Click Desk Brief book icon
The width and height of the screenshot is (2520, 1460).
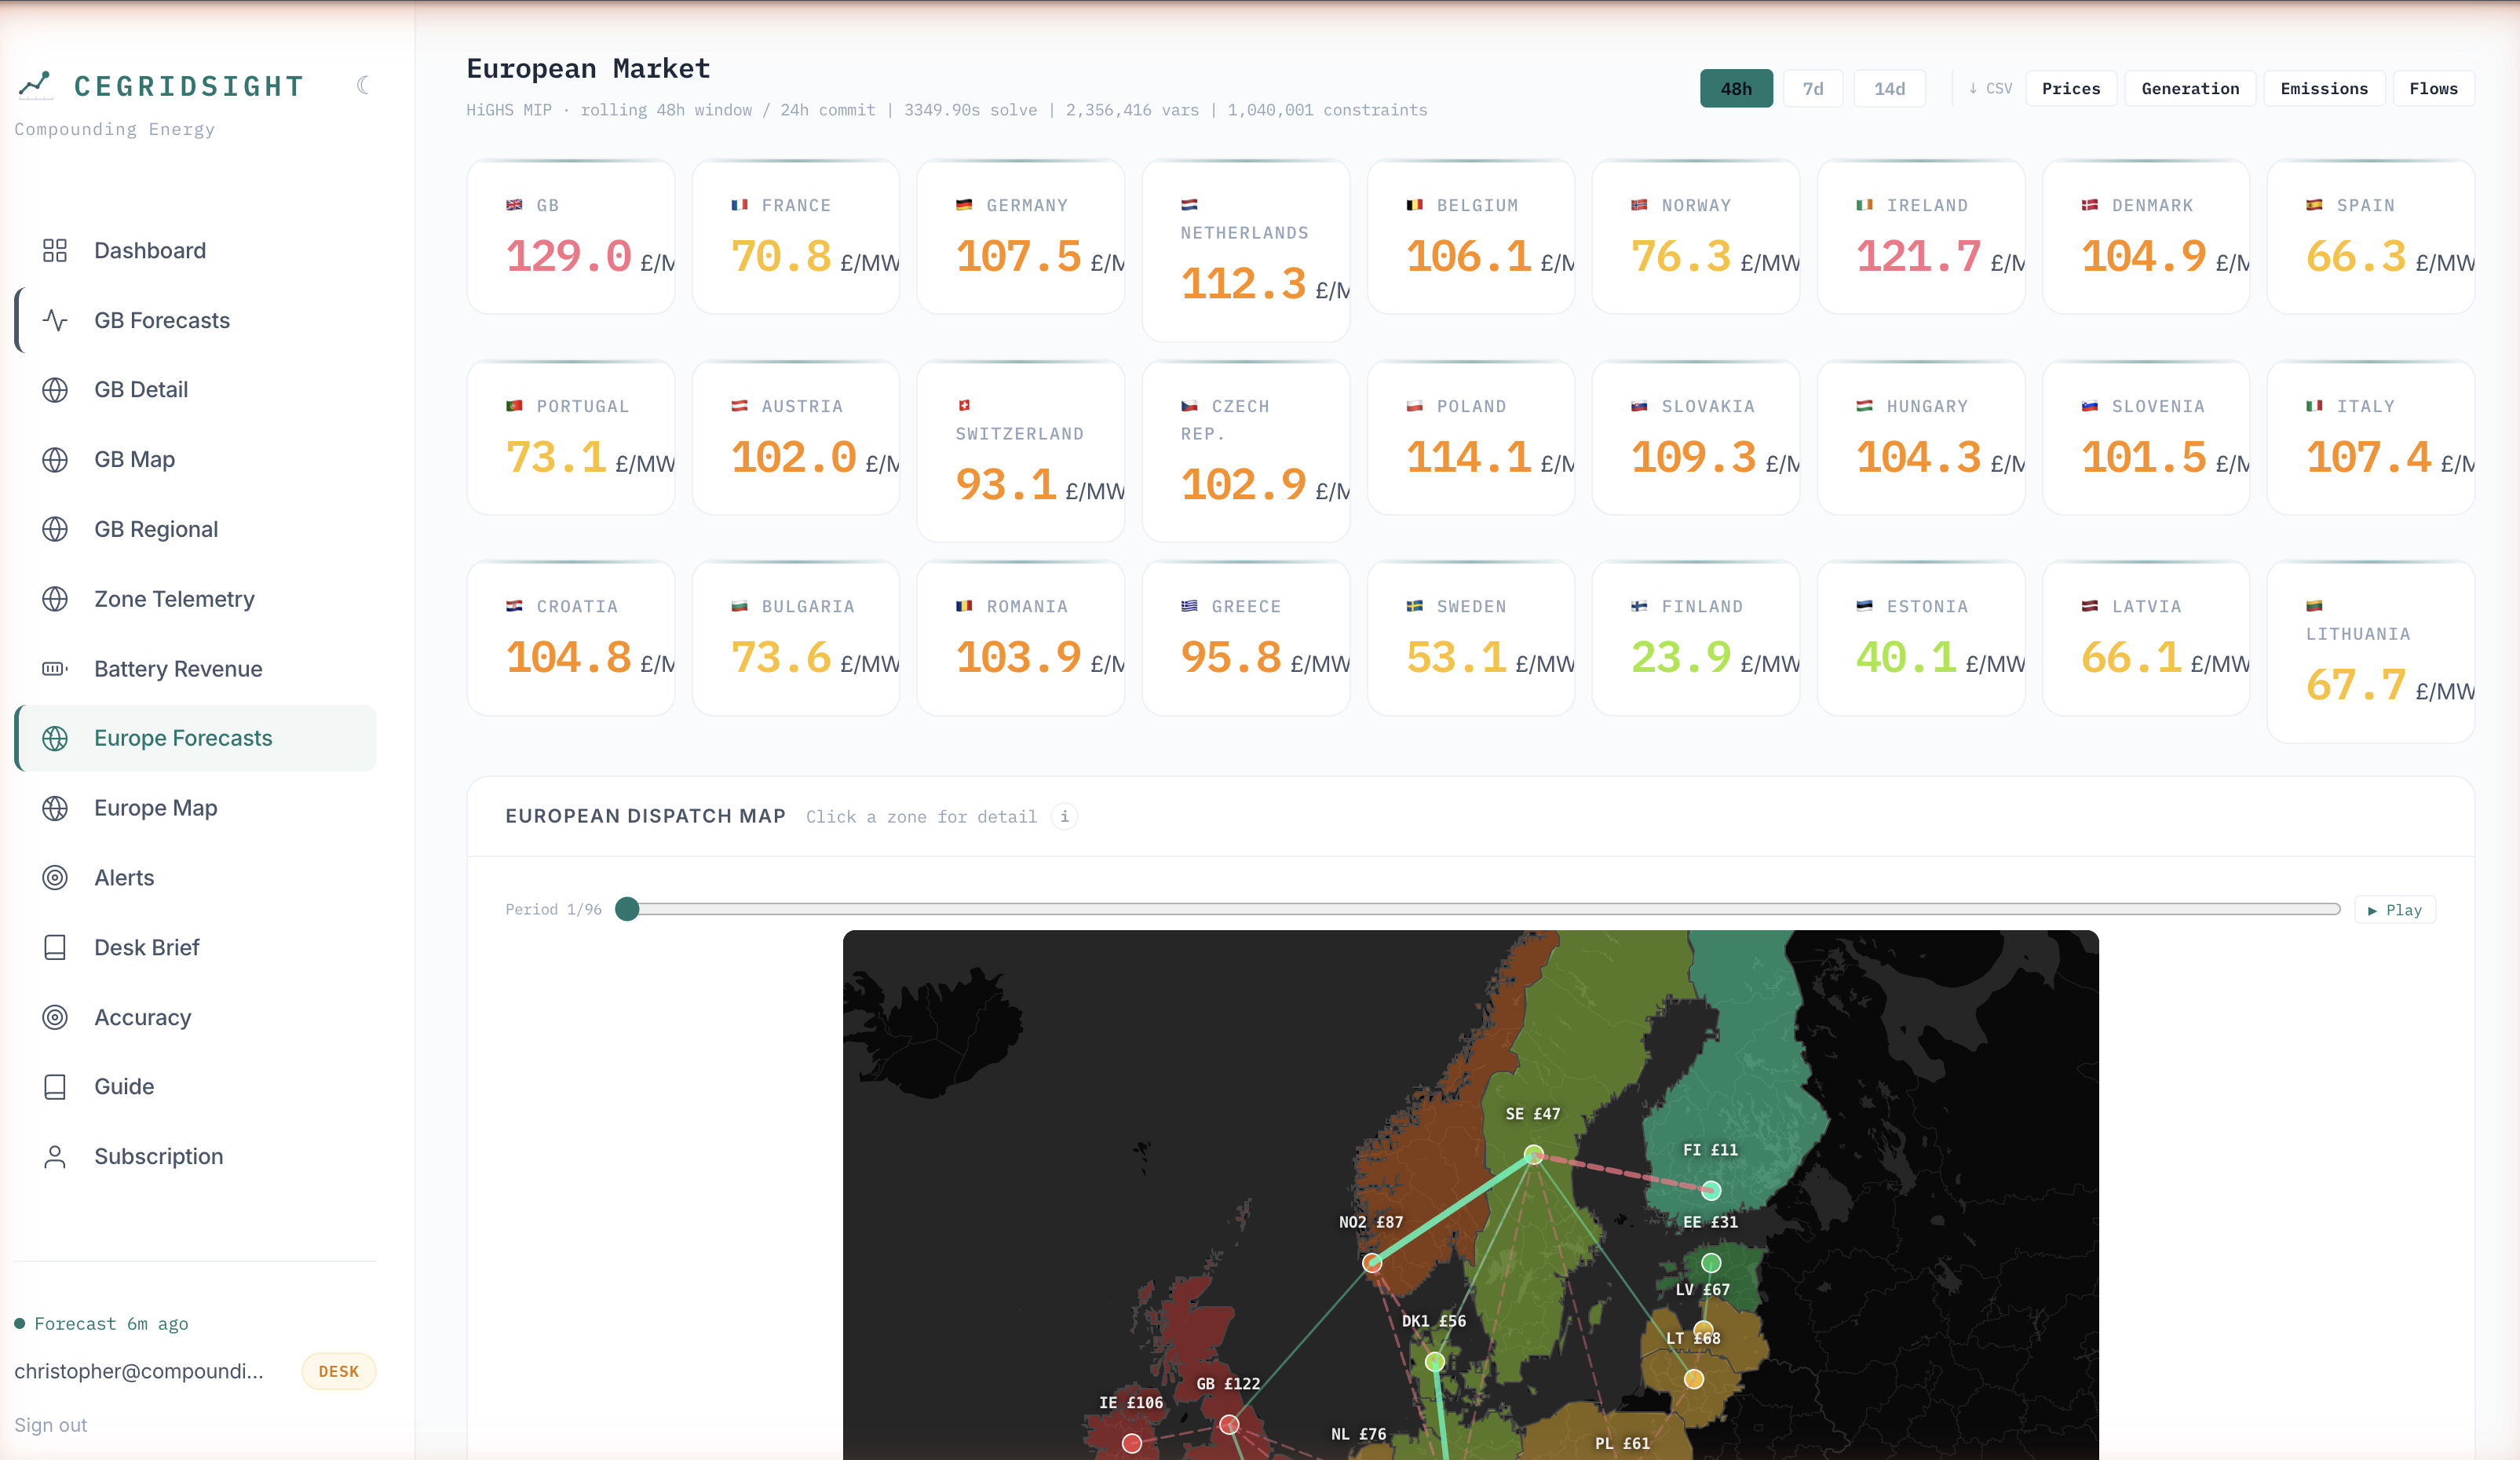pyautogui.click(x=55, y=947)
